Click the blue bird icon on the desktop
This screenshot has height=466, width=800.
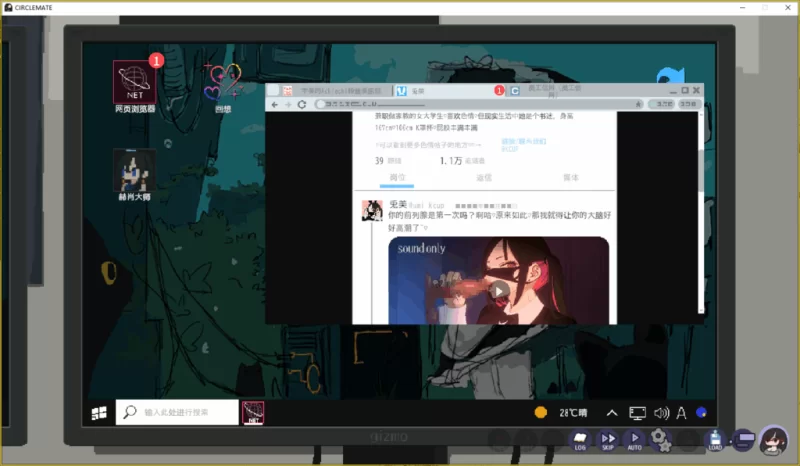click(671, 76)
